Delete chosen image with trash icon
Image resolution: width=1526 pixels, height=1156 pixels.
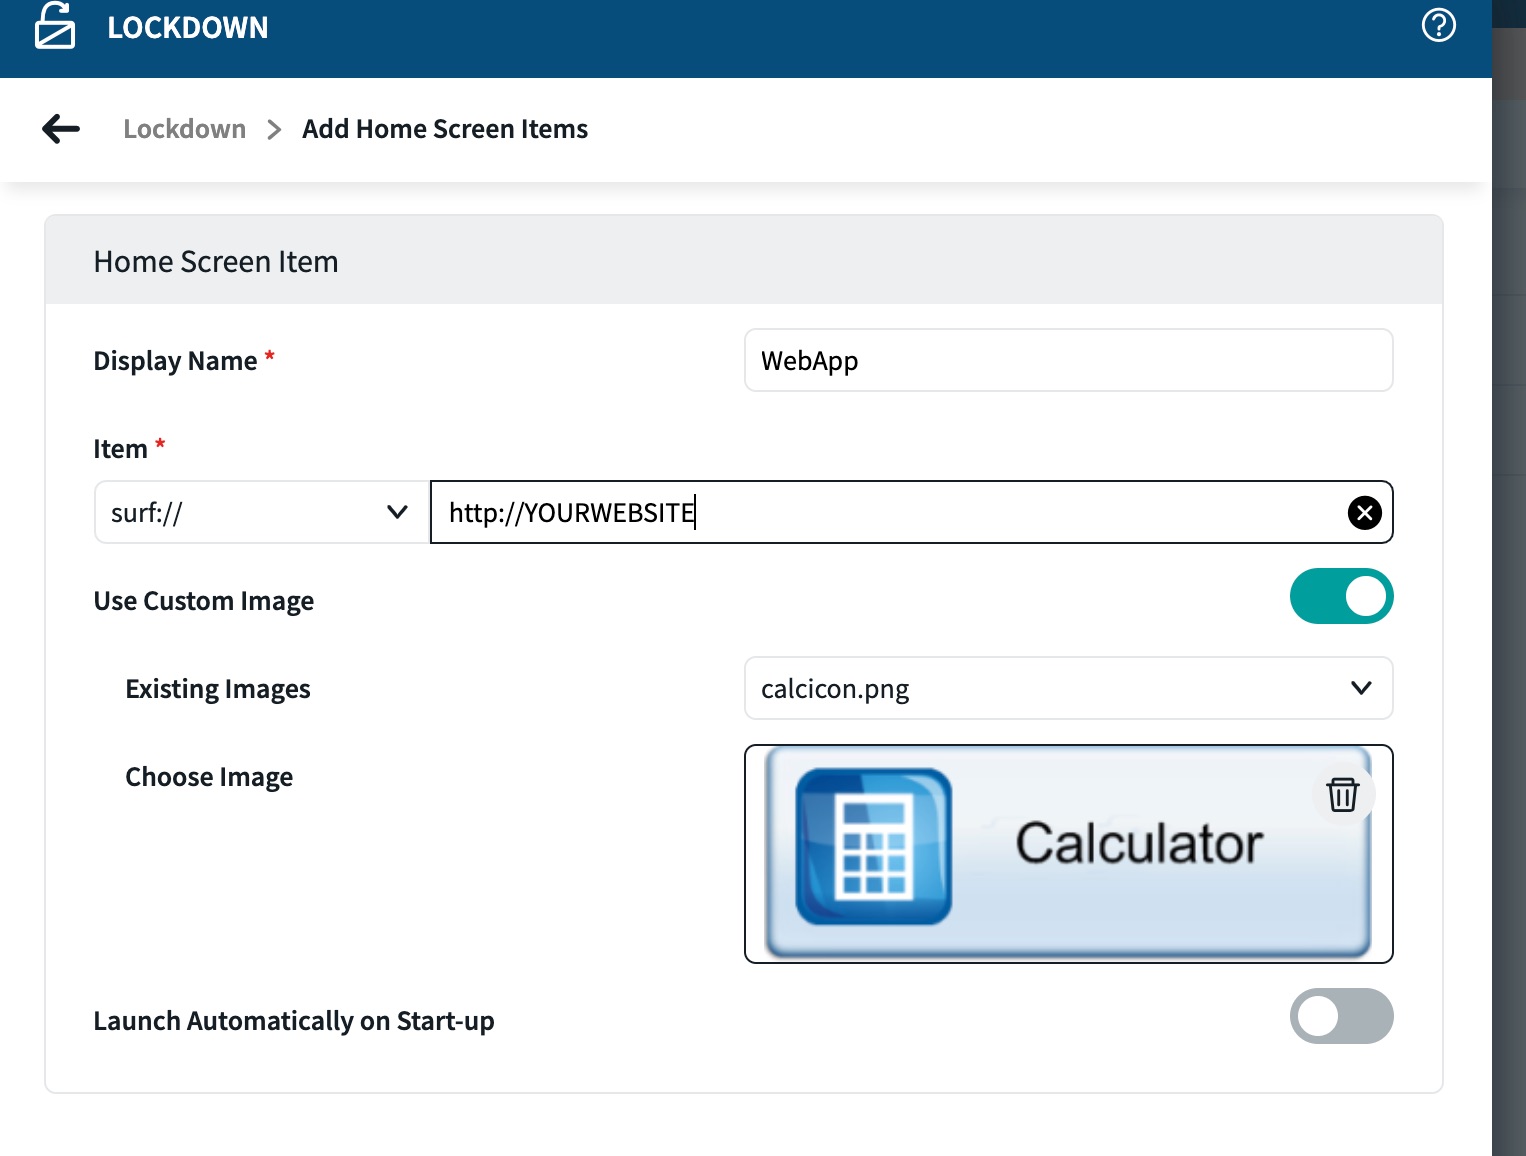[x=1342, y=795]
